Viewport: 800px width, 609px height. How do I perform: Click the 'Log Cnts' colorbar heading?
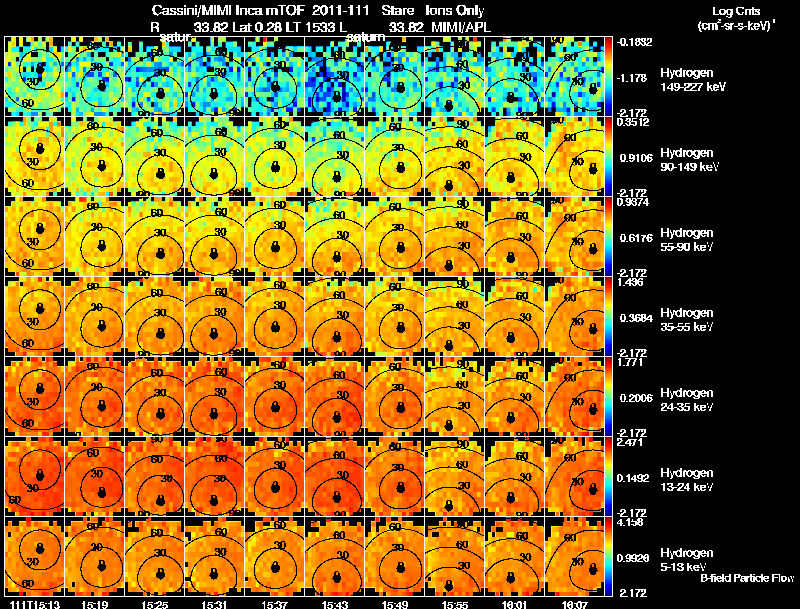tap(736, 11)
